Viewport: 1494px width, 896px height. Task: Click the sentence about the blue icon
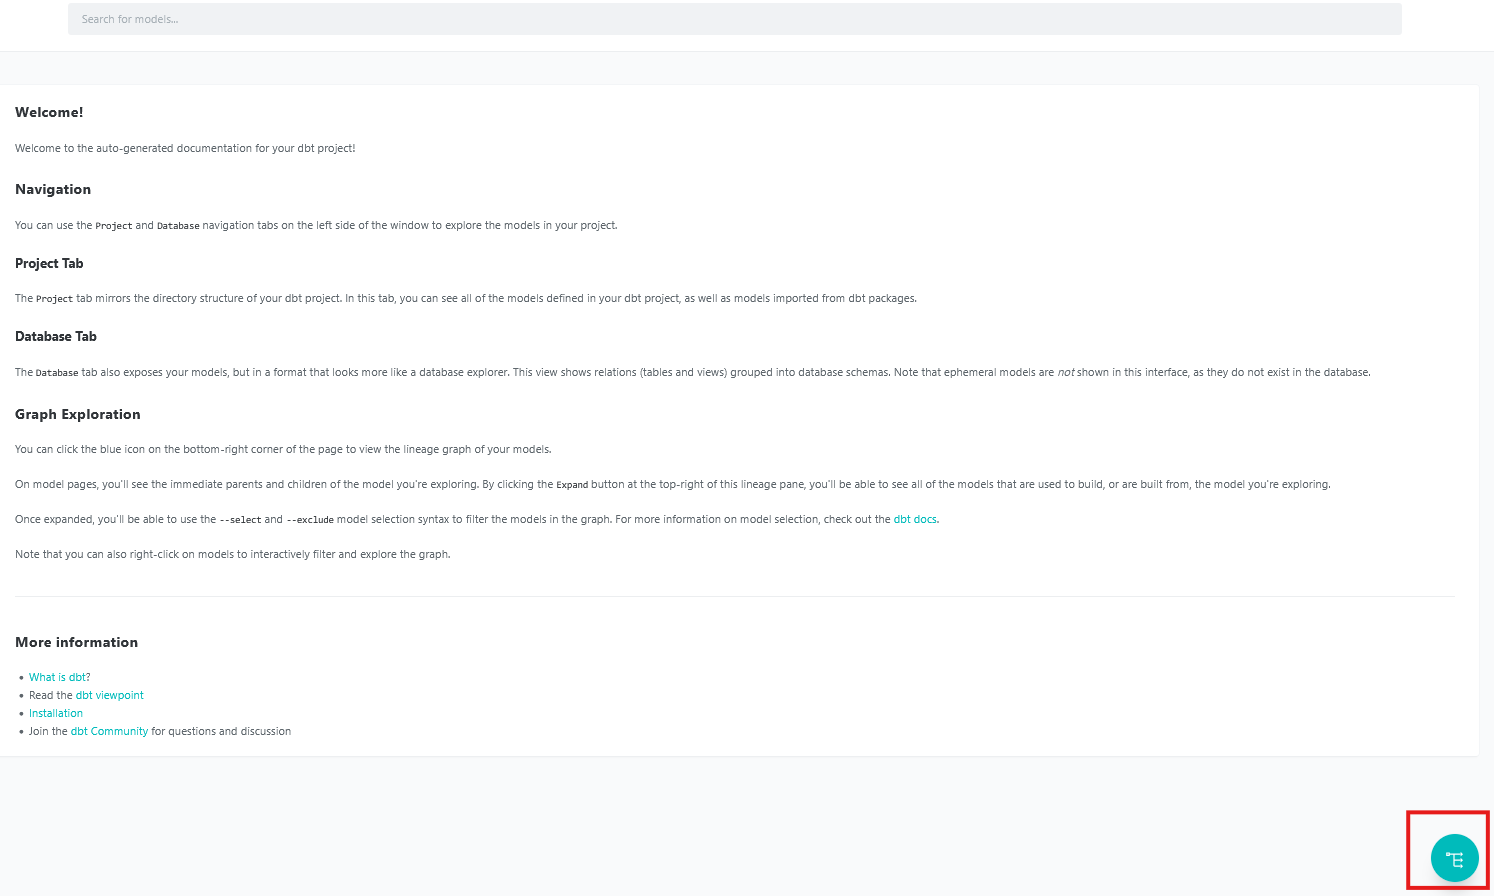point(283,449)
